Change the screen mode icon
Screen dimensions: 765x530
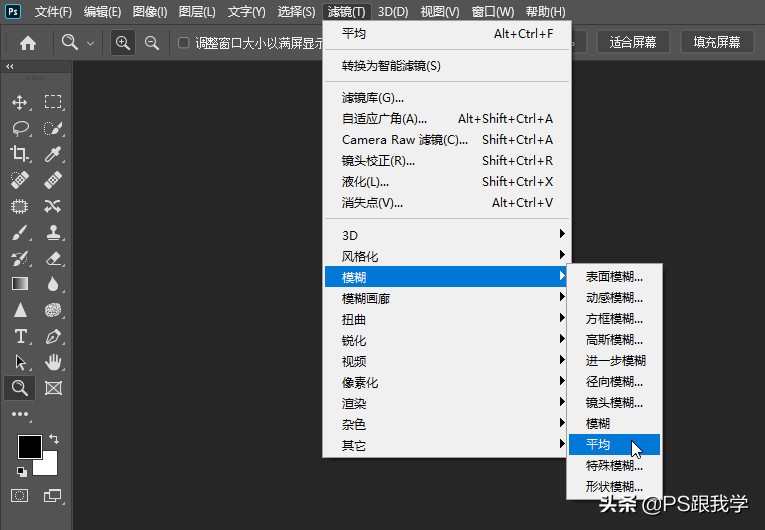pyautogui.click(x=53, y=496)
